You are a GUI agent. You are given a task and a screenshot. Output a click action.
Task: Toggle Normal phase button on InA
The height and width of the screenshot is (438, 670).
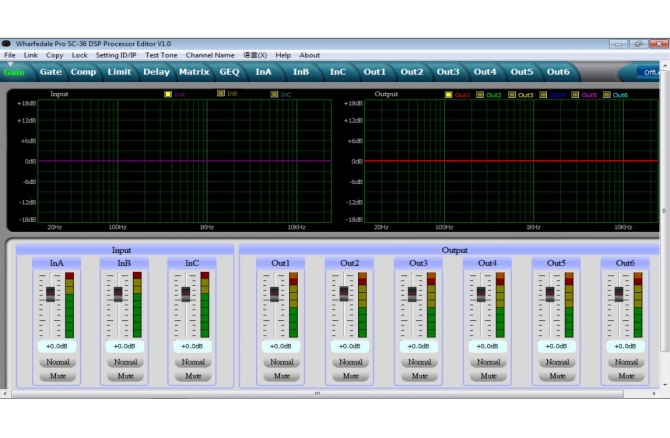58,362
